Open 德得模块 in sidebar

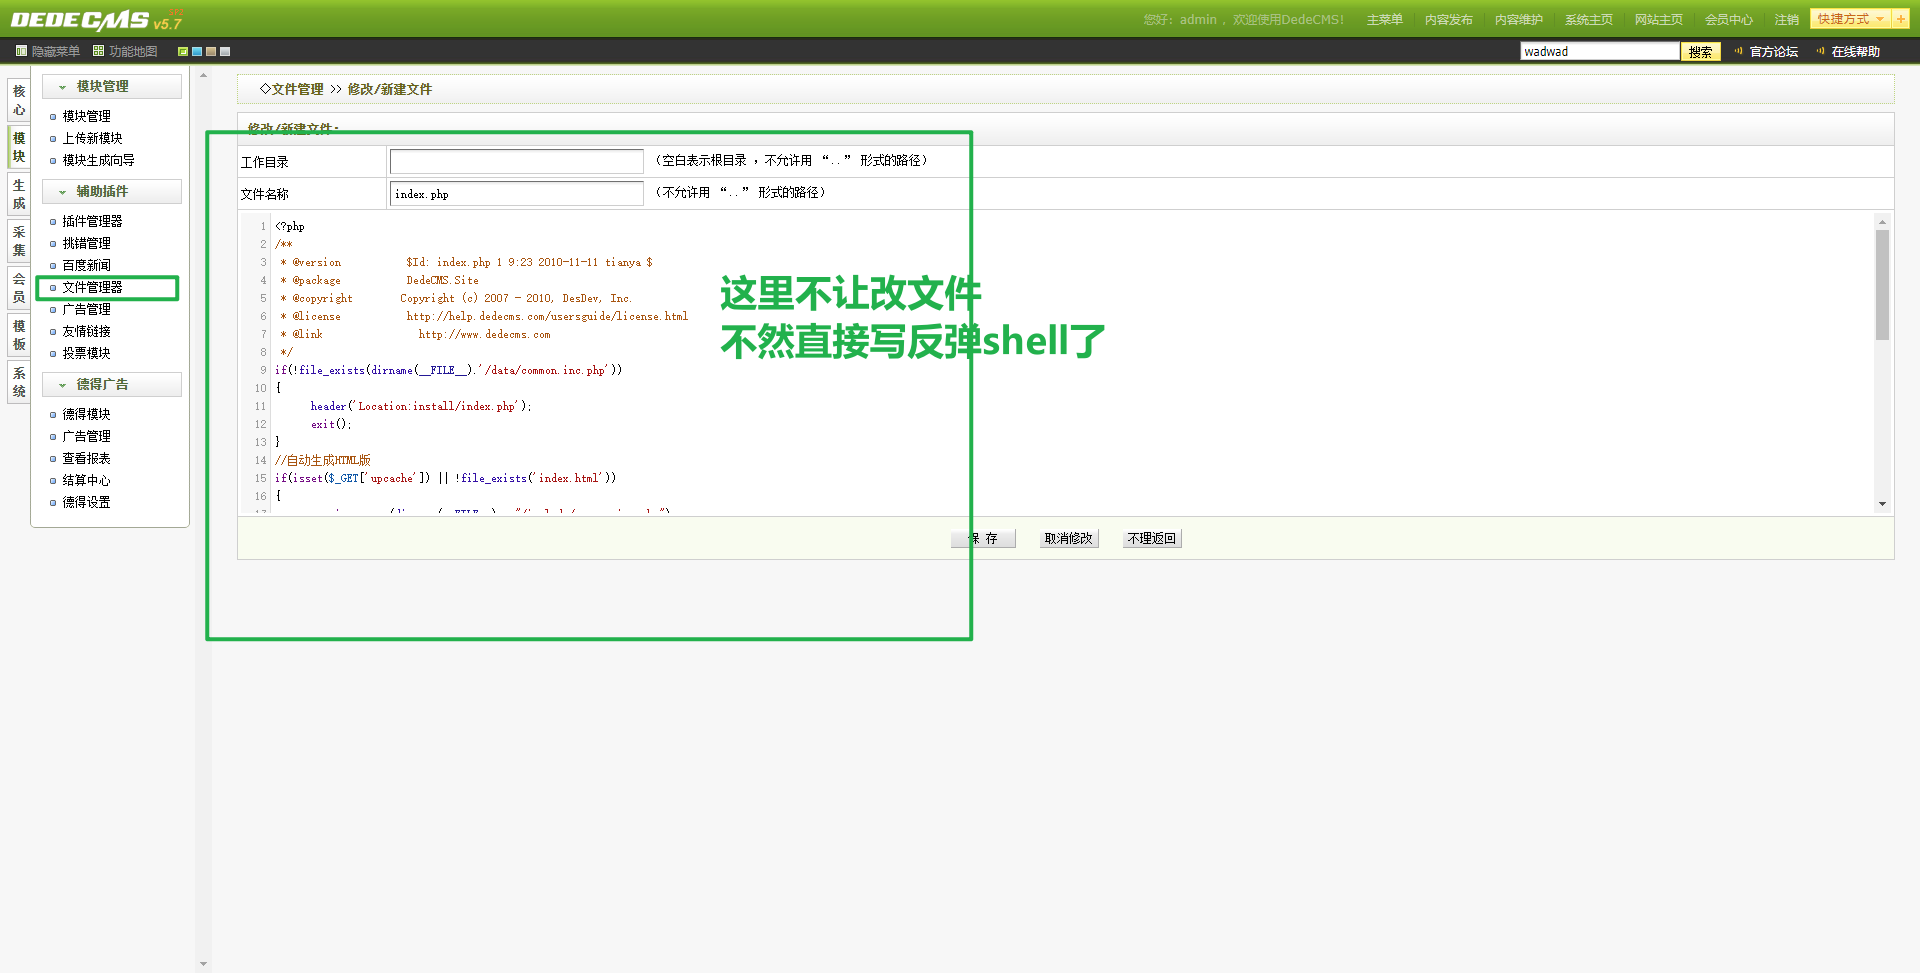[x=86, y=414]
